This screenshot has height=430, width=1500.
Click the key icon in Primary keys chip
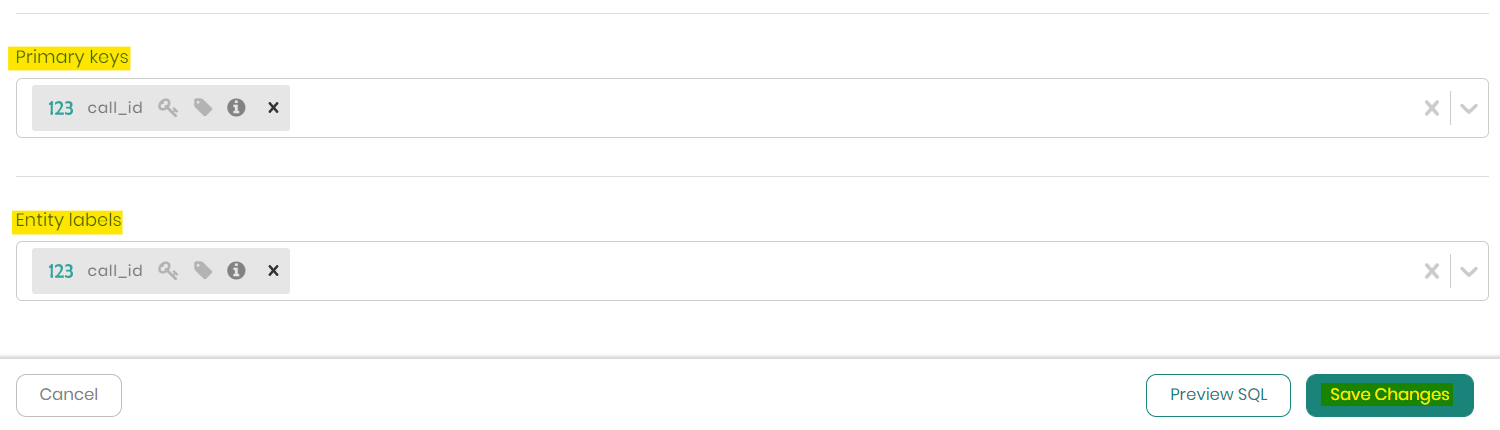pos(168,108)
